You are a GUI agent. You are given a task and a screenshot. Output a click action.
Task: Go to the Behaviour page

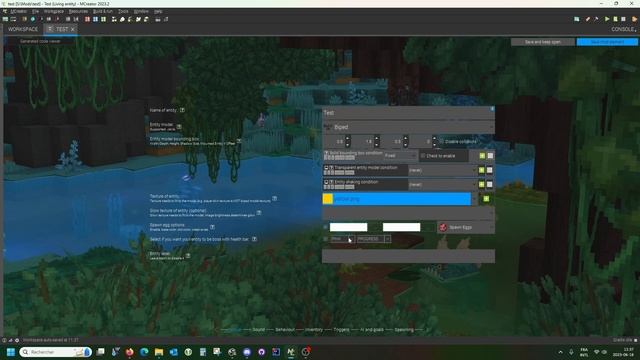click(285, 330)
